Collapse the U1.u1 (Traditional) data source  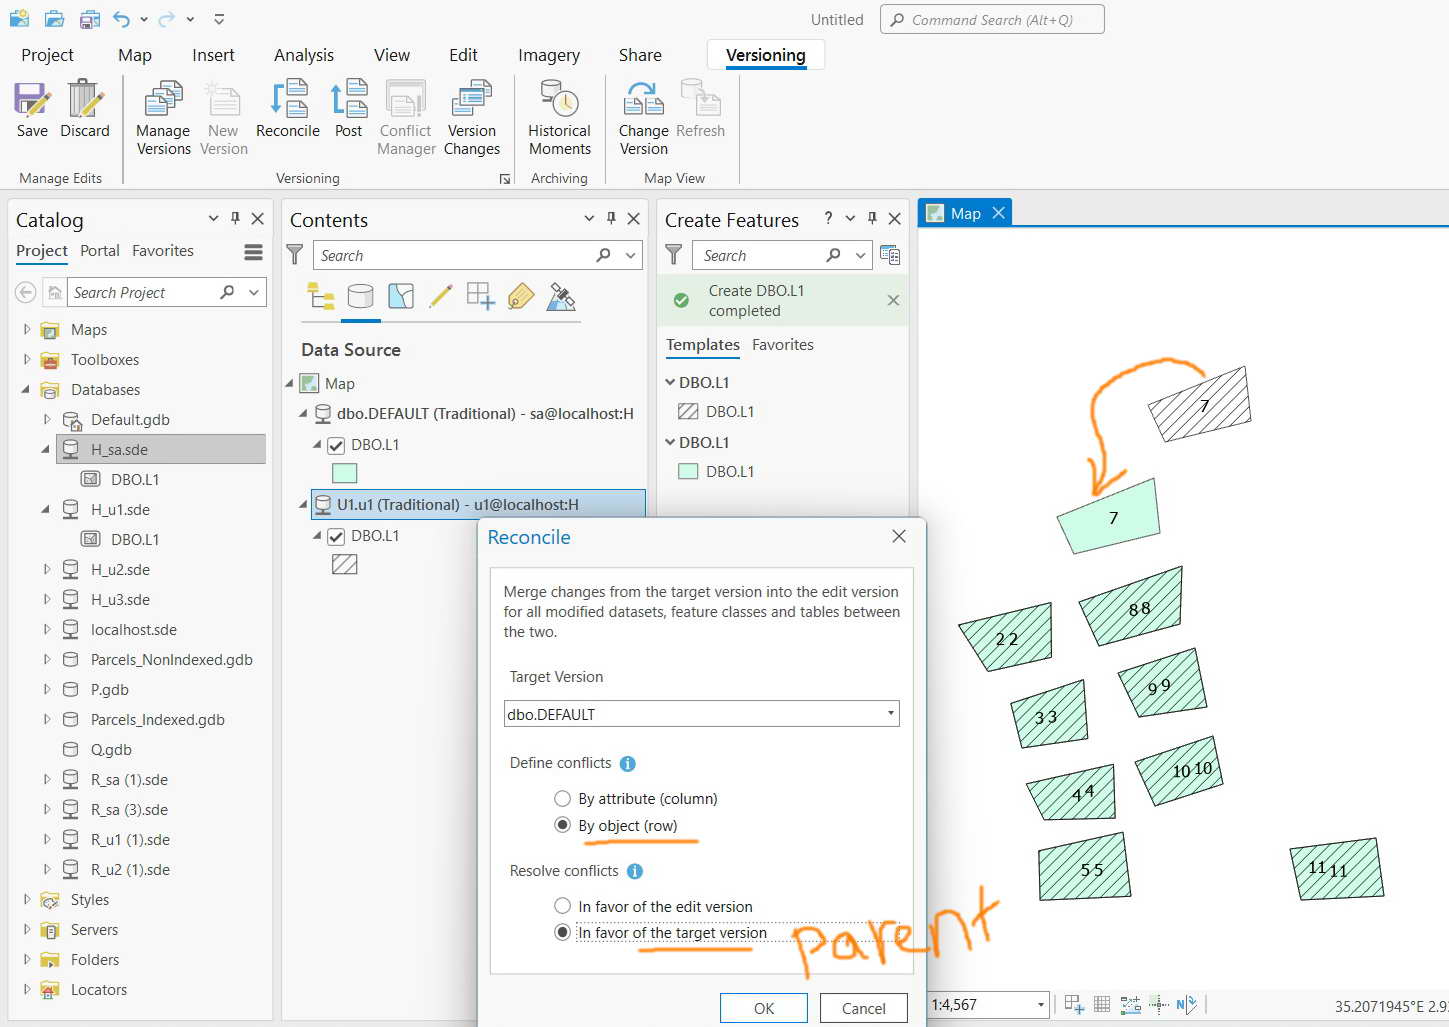pyautogui.click(x=303, y=505)
